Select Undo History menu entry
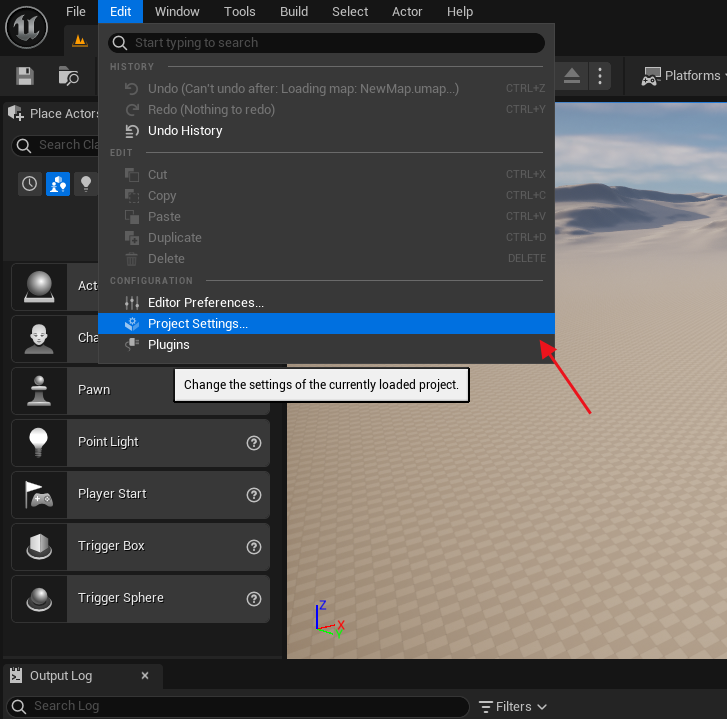727x719 pixels. click(185, 131)
